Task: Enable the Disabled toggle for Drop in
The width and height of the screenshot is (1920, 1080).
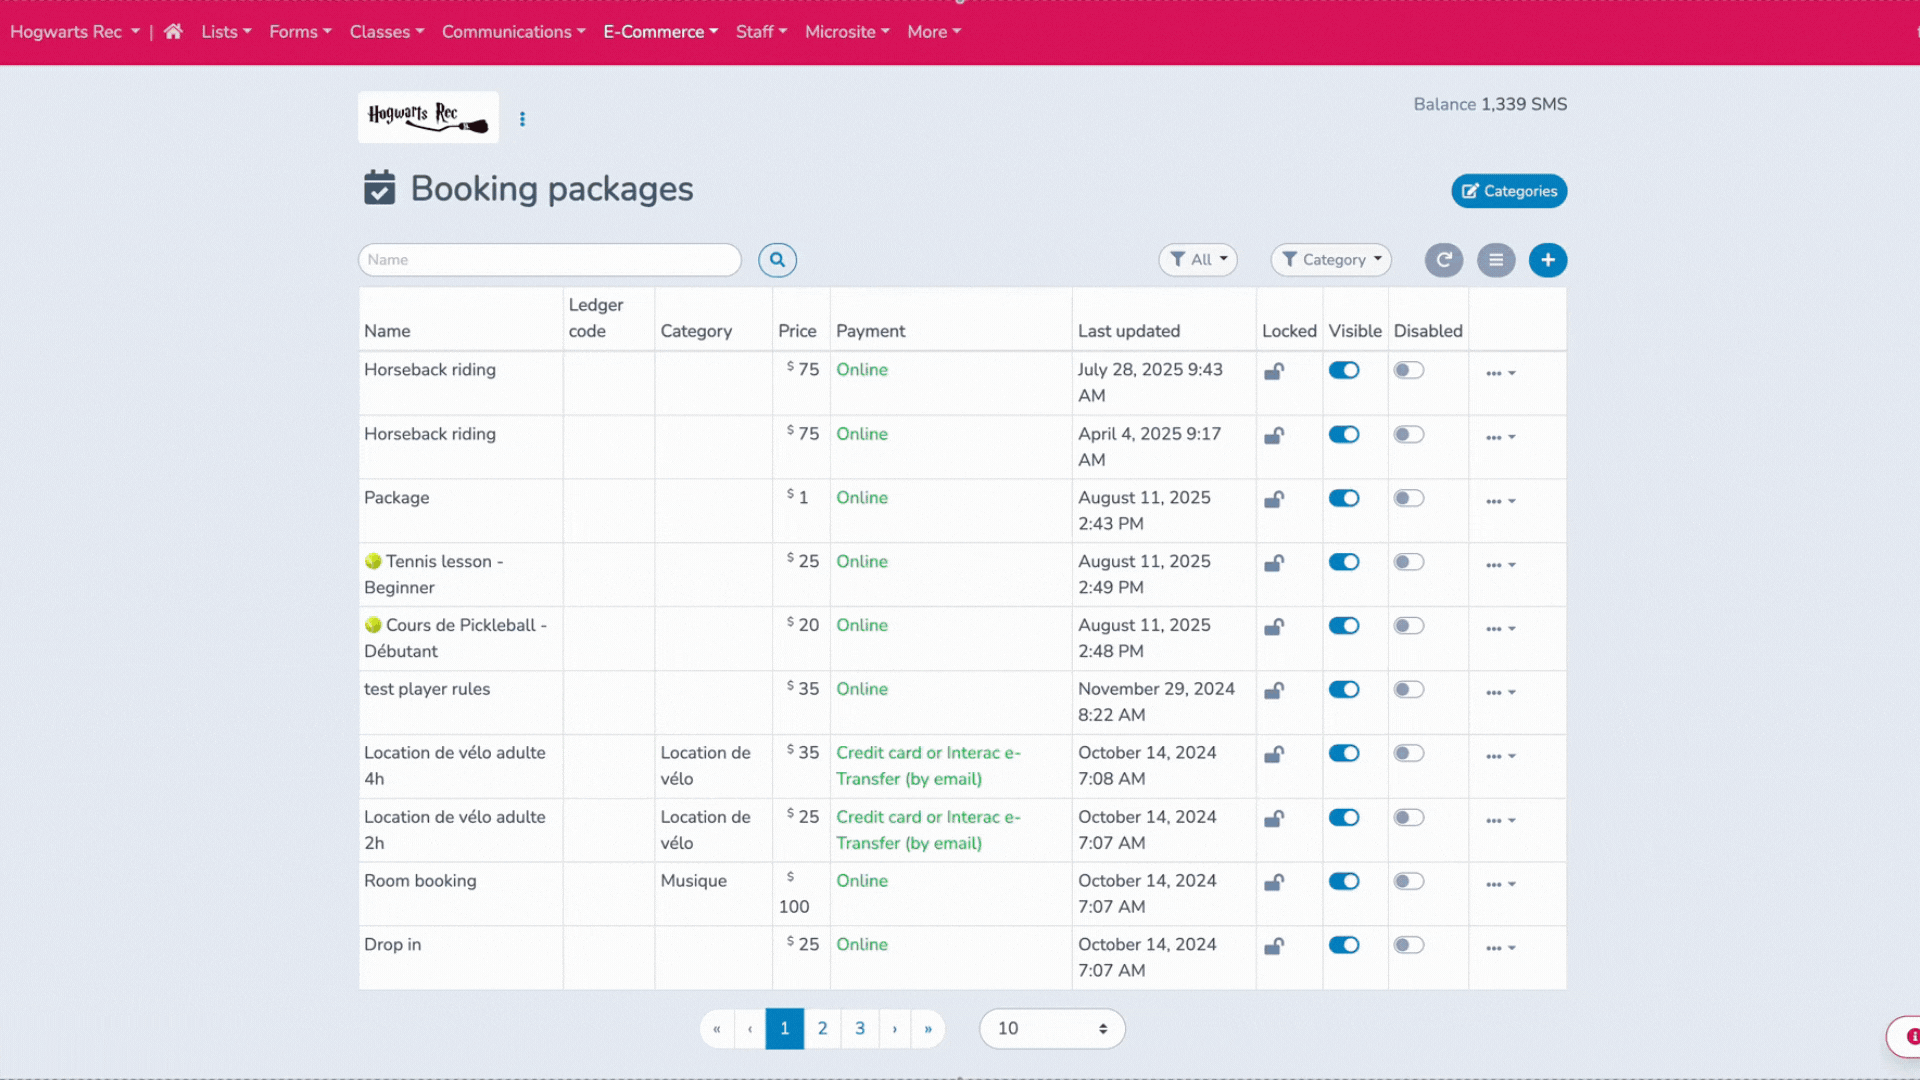Action: [x=1409, y=944]
